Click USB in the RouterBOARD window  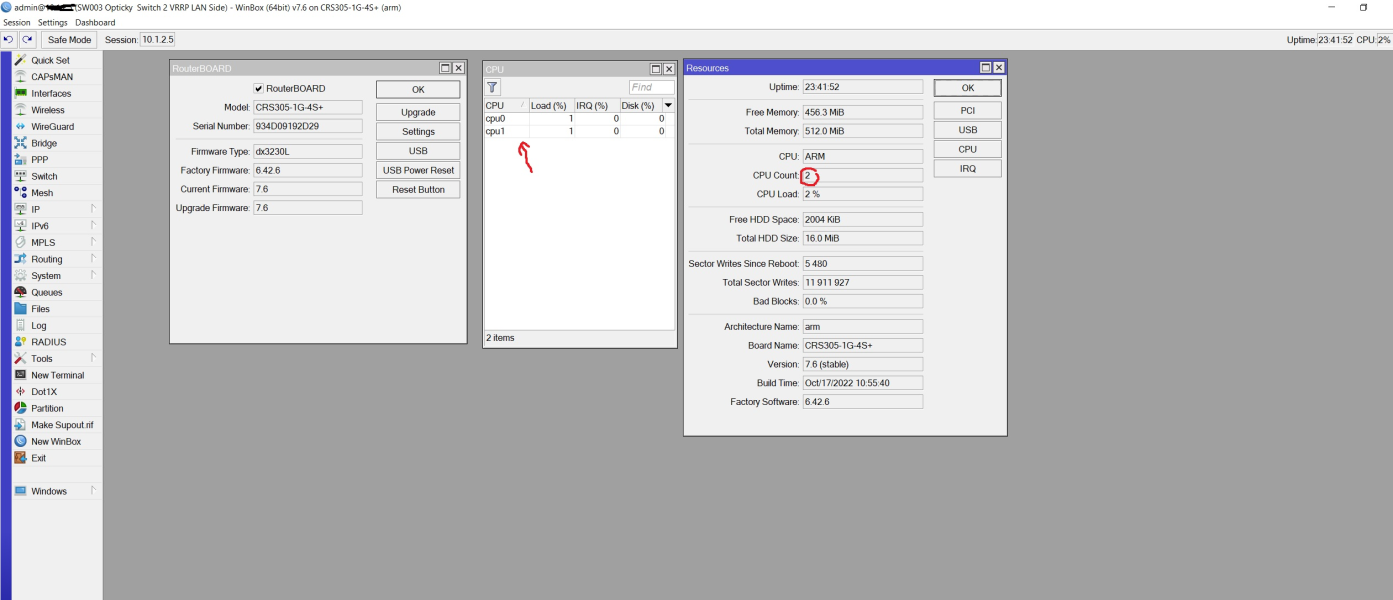coord(418,151)
